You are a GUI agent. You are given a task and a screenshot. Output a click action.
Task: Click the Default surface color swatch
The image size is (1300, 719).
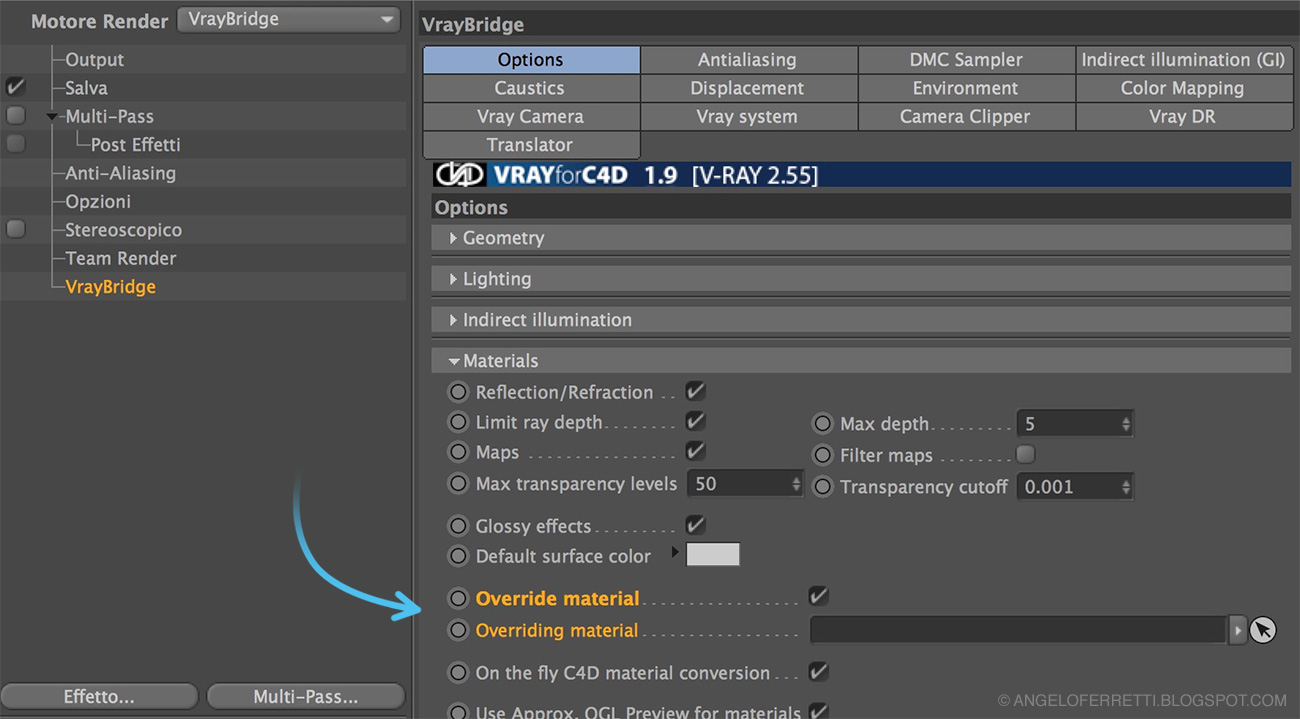pyautogui.click(x=713, y=554)
